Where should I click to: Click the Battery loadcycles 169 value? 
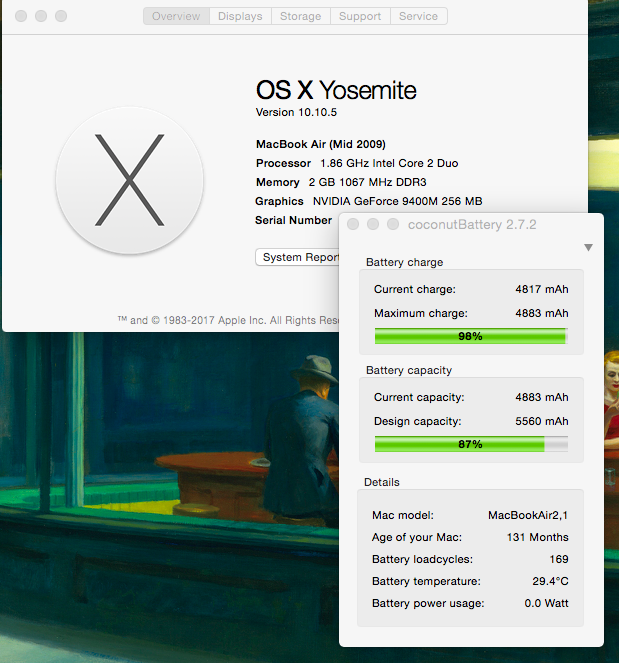point(559,559)
